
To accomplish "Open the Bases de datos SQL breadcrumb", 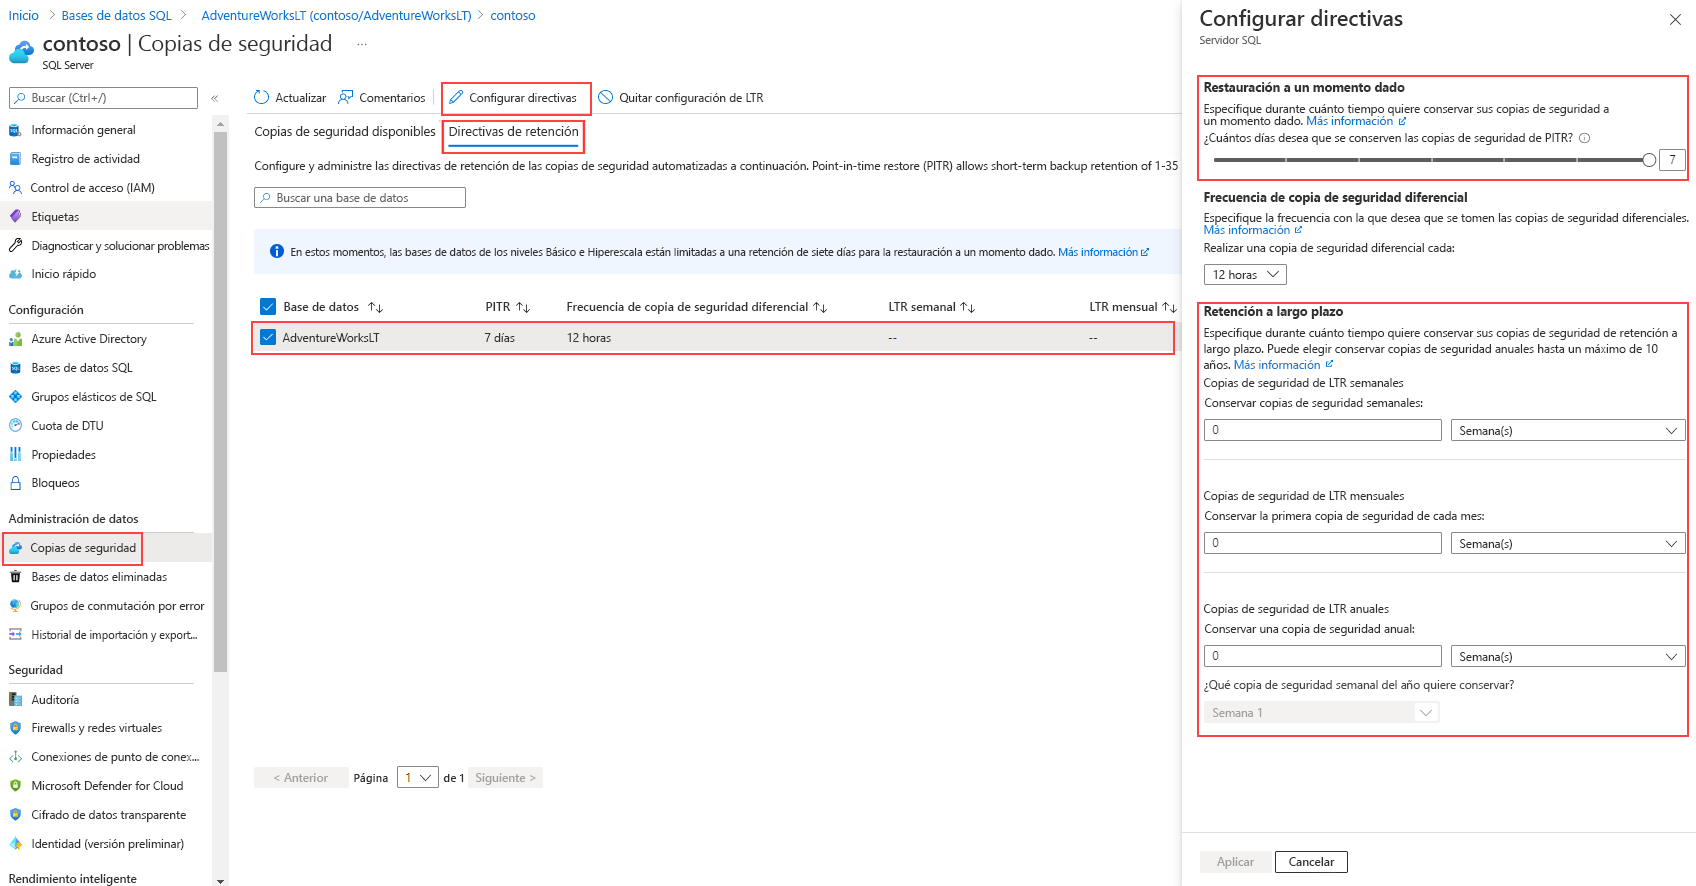I will pyautogui.click(x=117, y=16).
